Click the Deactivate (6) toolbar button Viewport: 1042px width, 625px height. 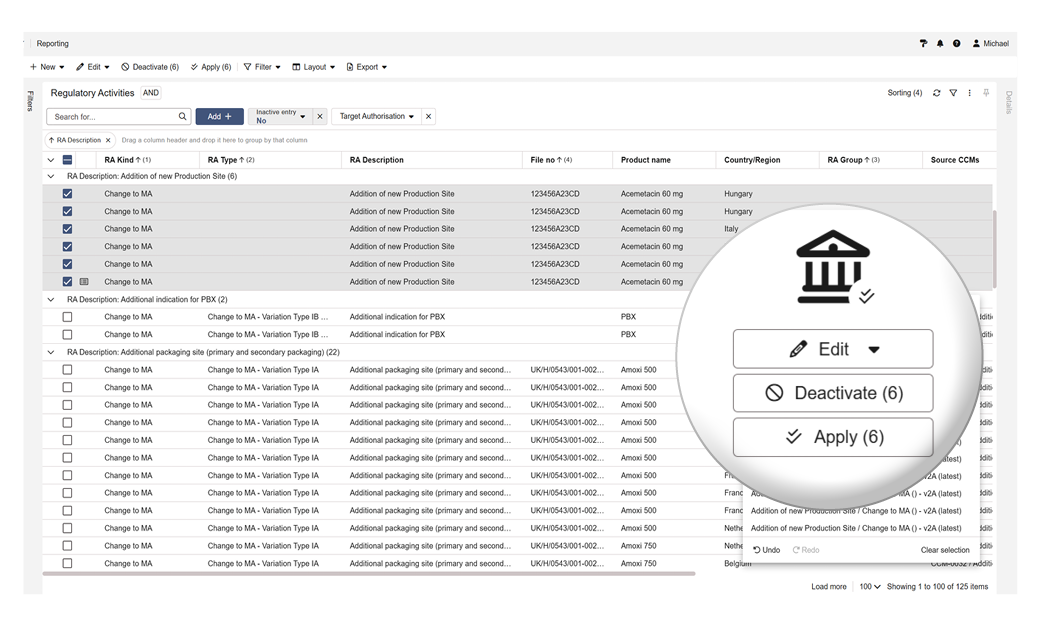pyautogui.click(x=150, y=67)
